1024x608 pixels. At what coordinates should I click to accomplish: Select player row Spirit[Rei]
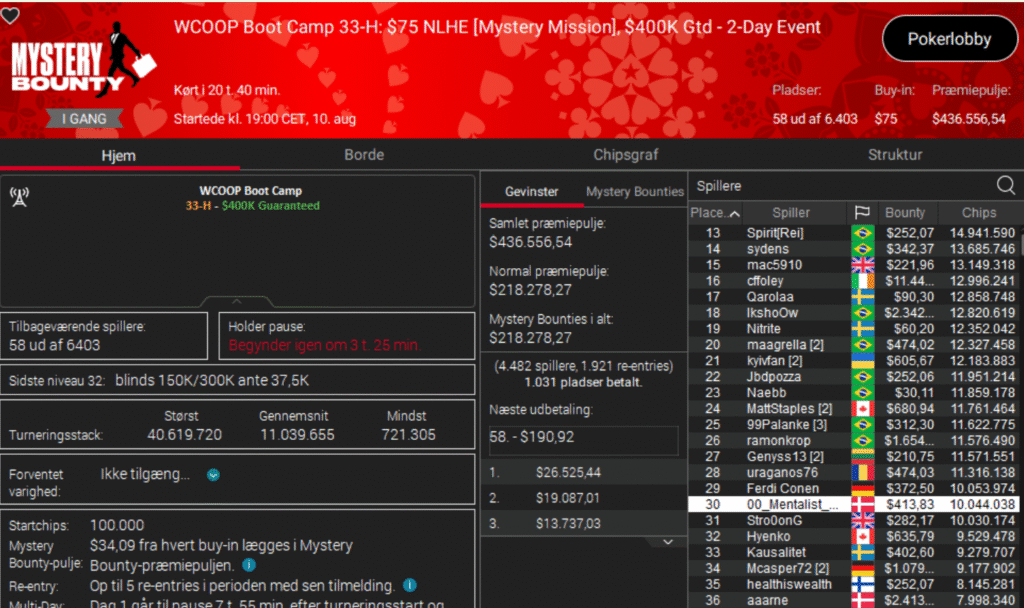click(x=856, y=233)
